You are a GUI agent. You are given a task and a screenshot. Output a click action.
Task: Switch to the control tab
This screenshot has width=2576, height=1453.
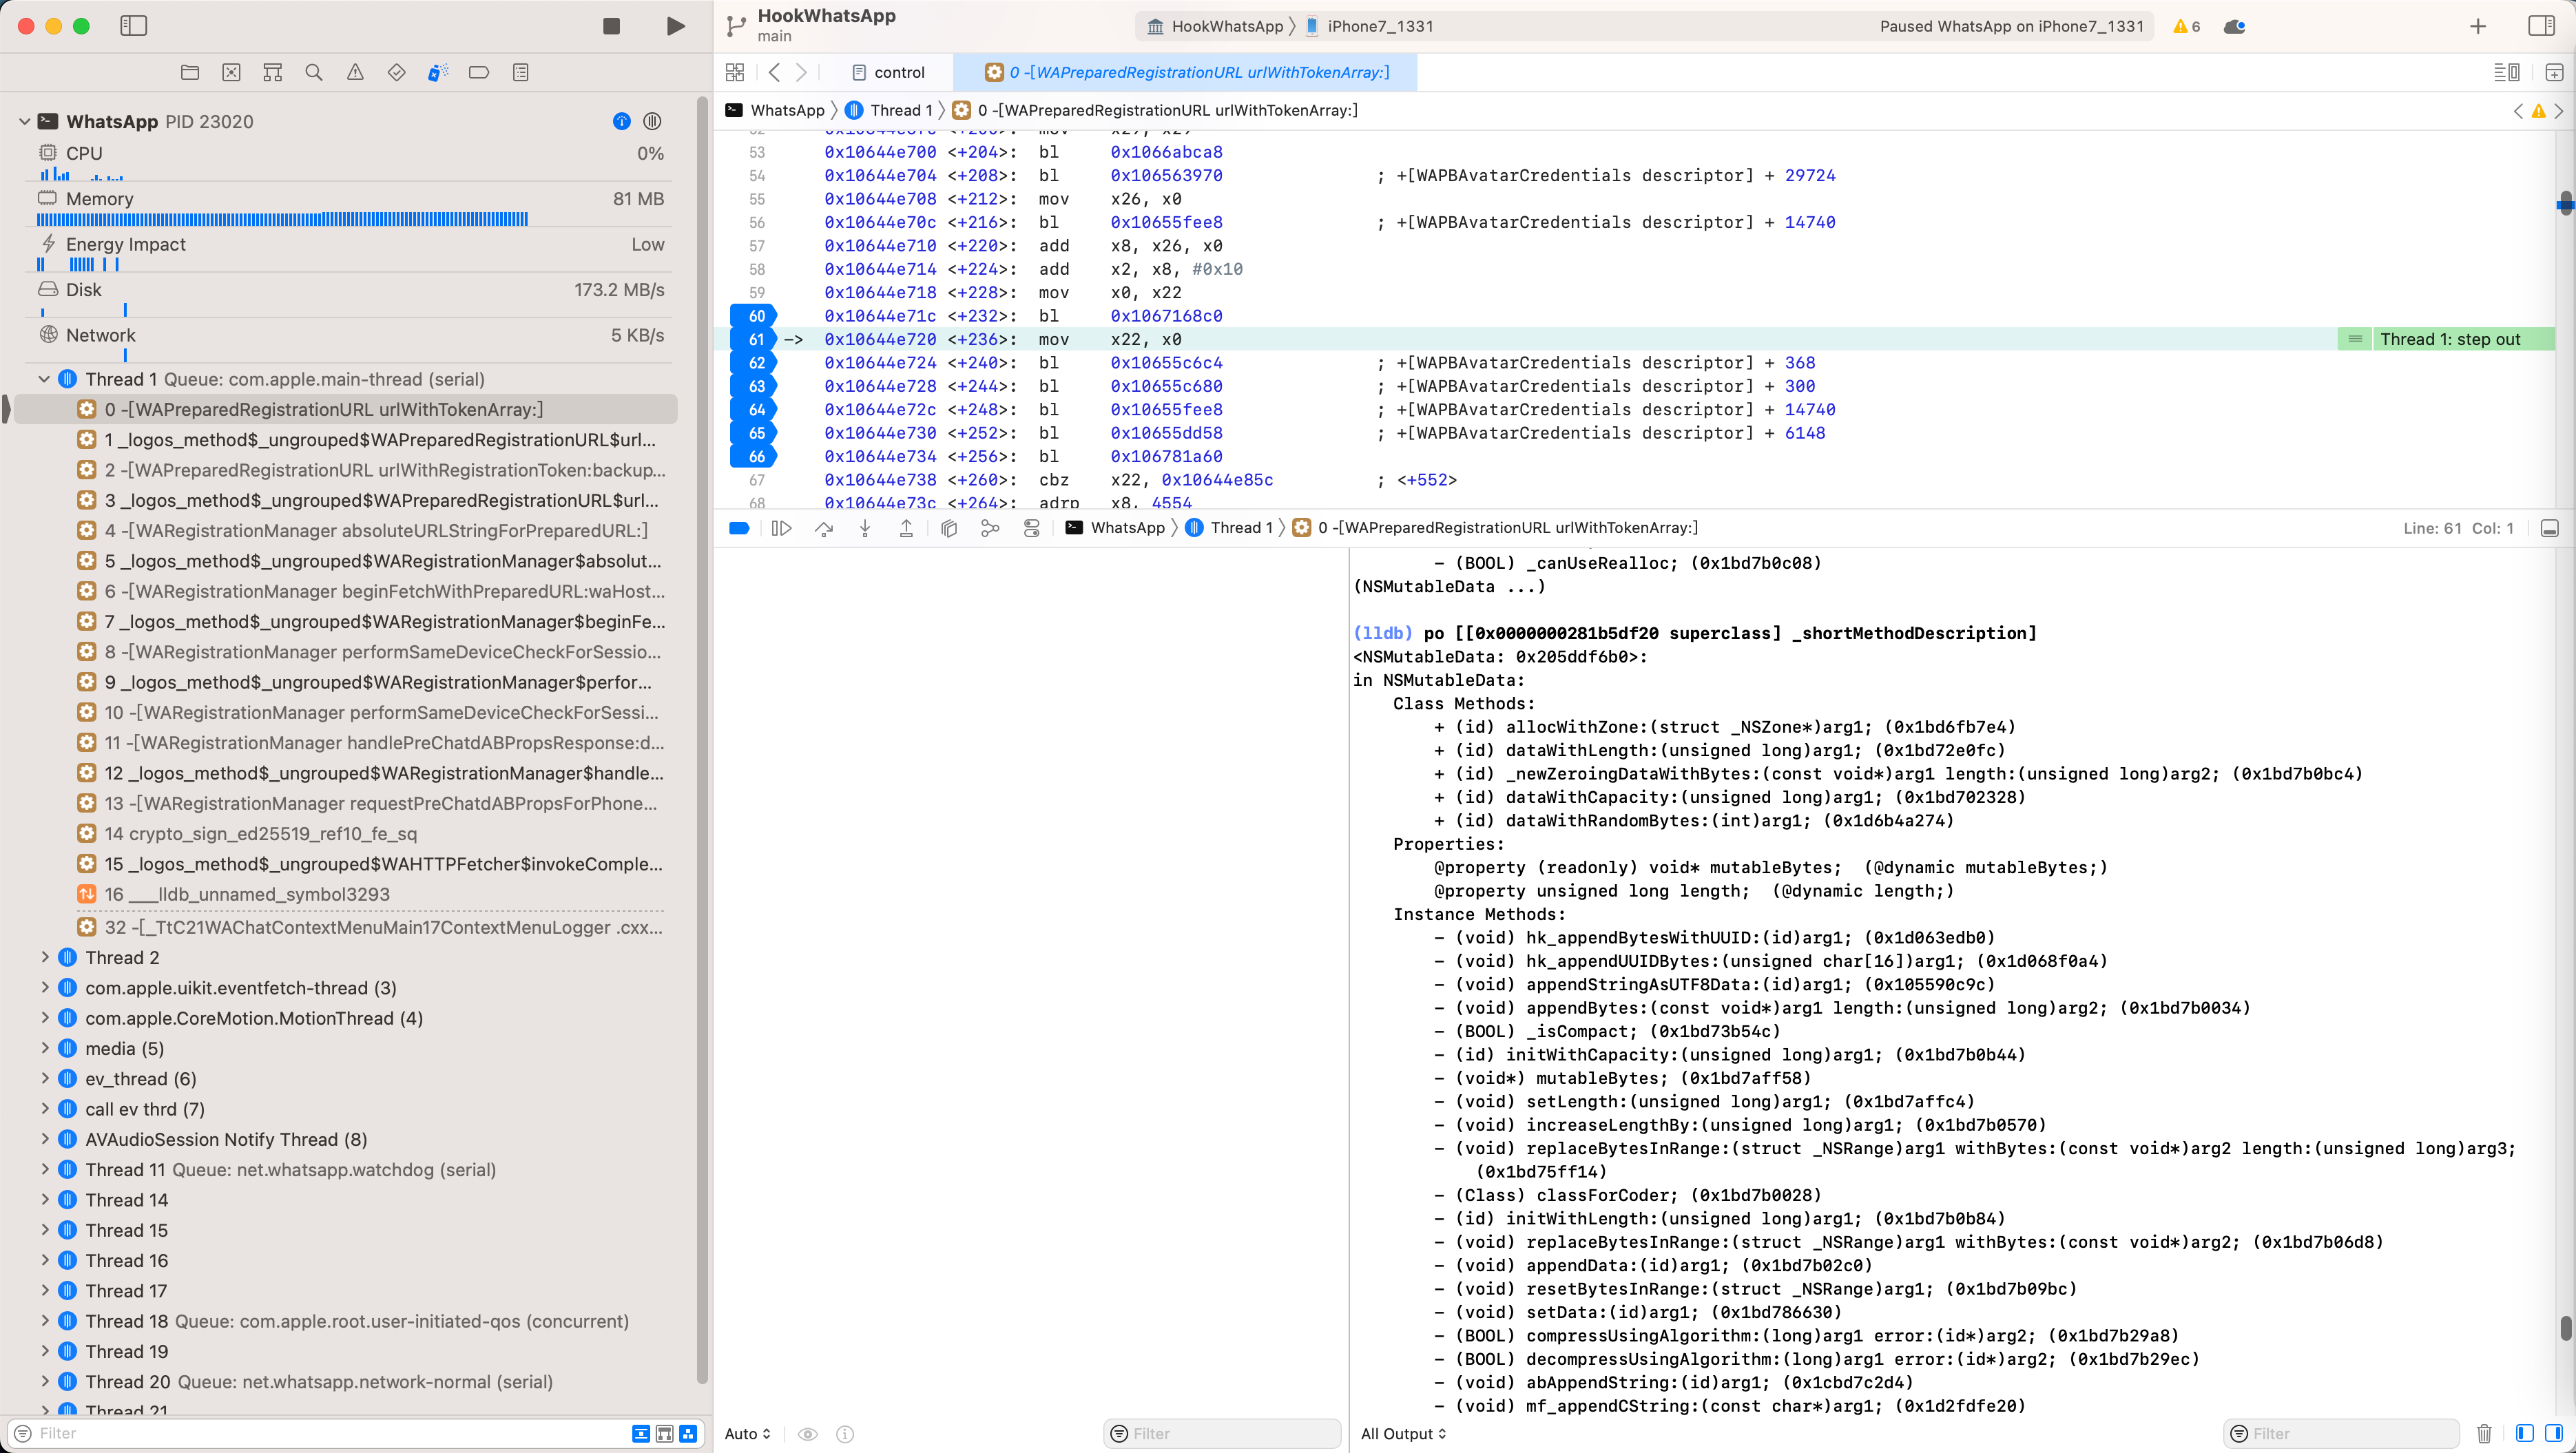(888, 72)
